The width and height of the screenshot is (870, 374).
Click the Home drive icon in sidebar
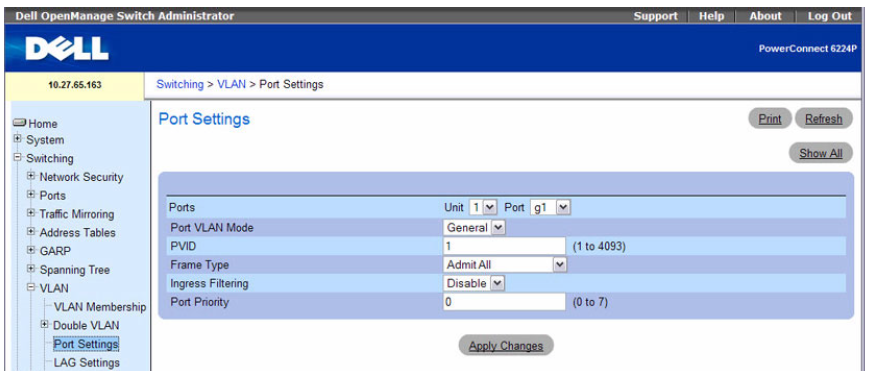point(20,123)
